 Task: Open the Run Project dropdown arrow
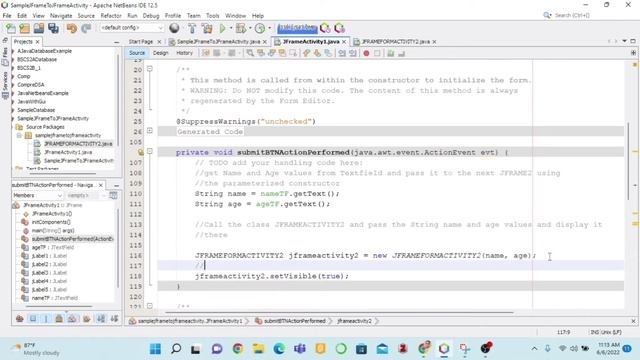pyautogui.click(x=231, y=28)
